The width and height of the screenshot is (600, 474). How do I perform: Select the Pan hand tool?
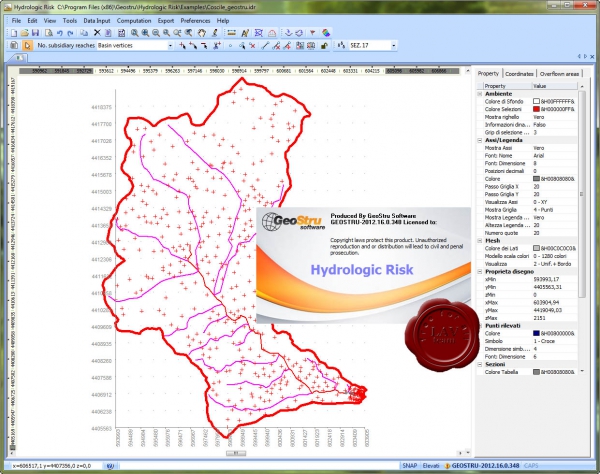click(202, 33)
